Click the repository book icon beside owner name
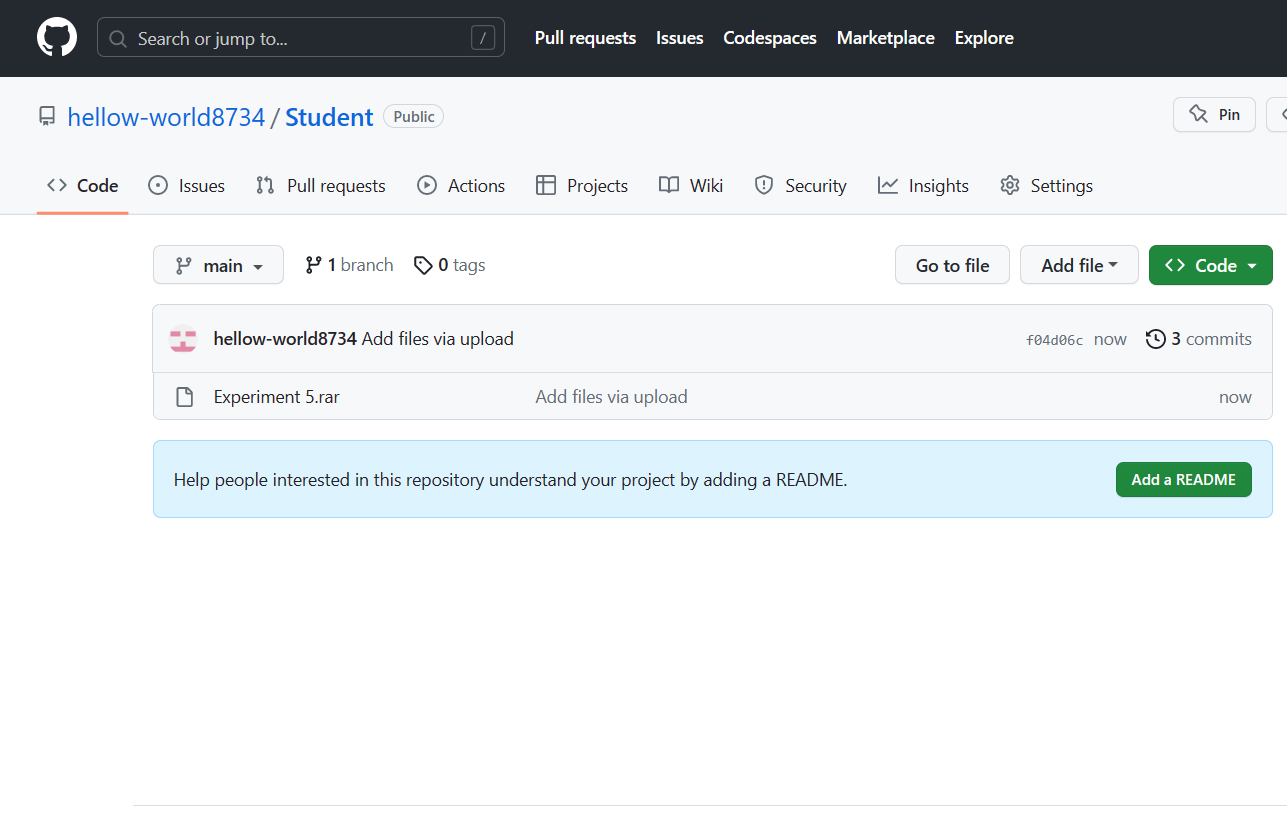This screenshot has width=1287, height=823. tap(47, 116)
